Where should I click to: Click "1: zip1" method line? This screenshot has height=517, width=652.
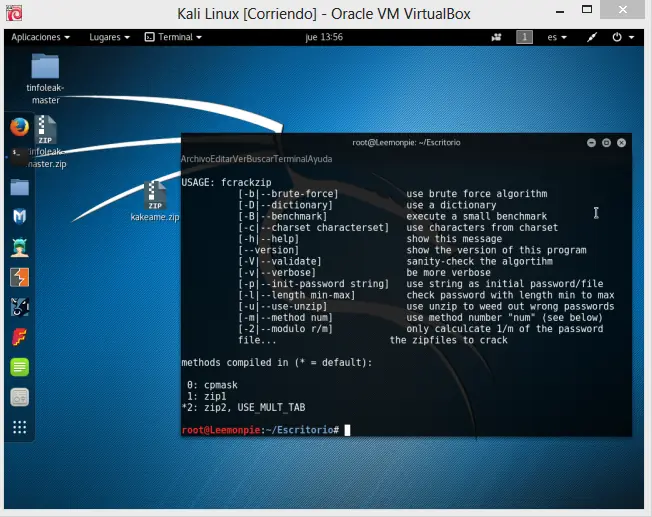pos(207,396)
